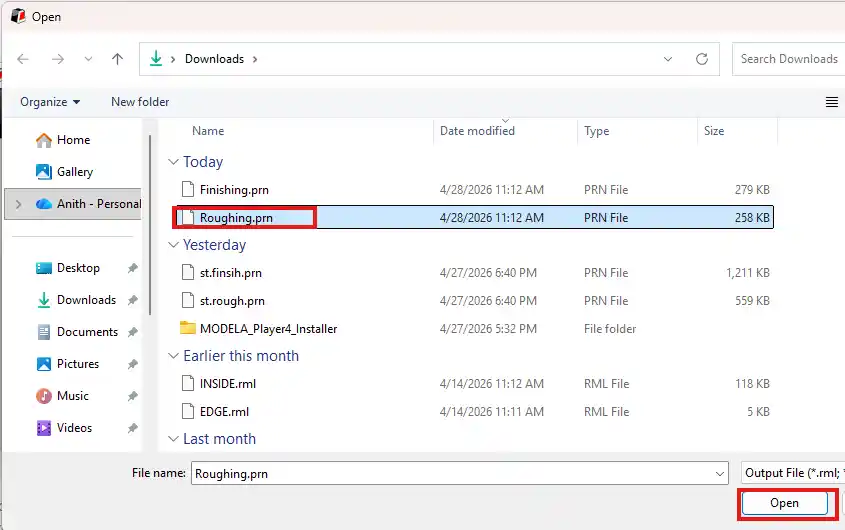Viewport: 845px width, 530px height.
Task: Open recent locations dropdown chevron
Action: (88, 59)
